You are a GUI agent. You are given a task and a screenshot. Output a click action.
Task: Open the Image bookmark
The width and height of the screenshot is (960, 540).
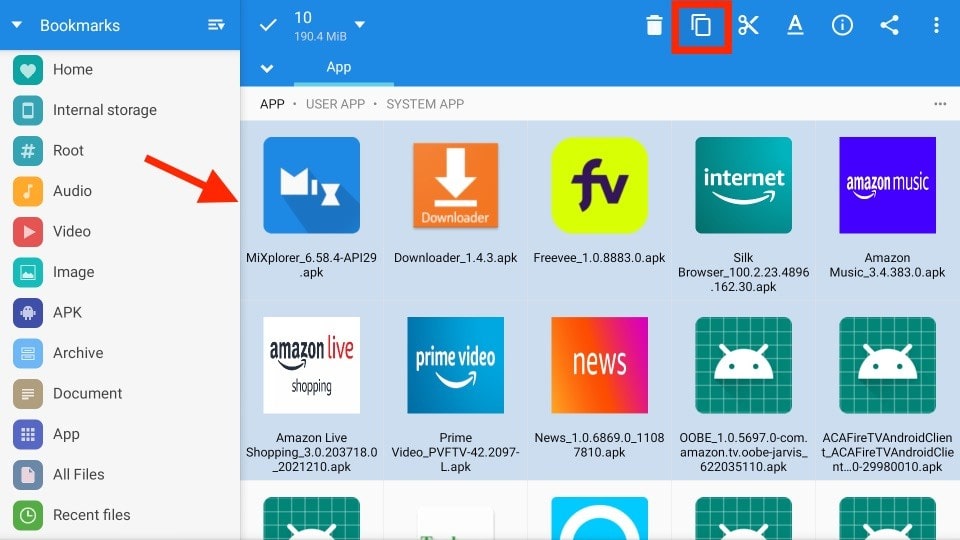coord(120,272)
